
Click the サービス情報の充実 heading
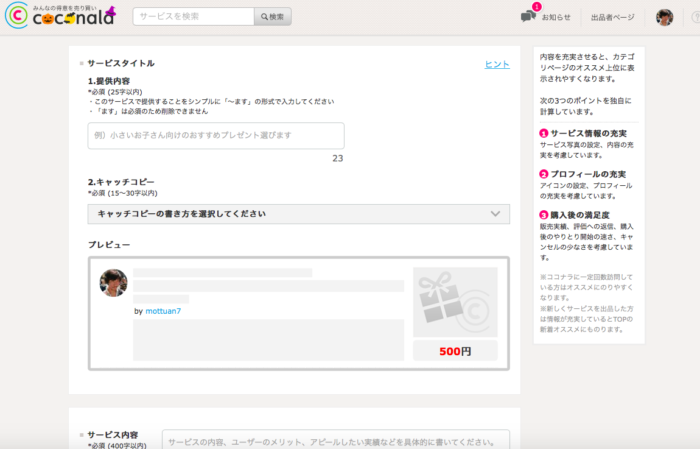tap(588, 133)
